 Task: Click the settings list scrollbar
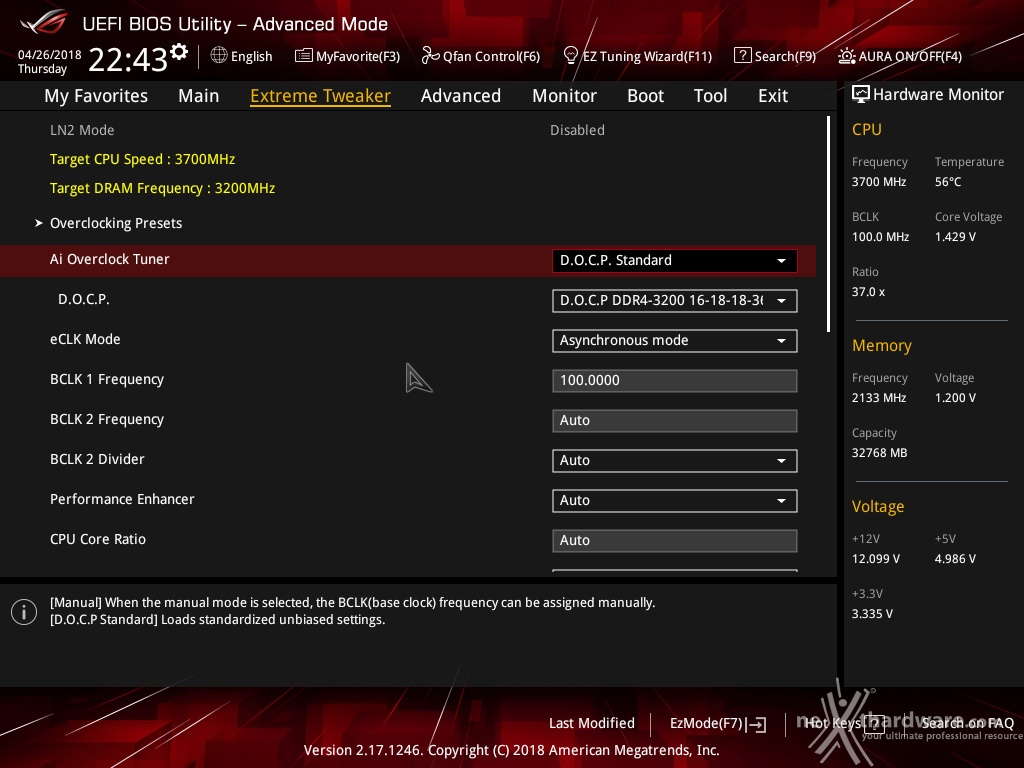click(828, 224)
